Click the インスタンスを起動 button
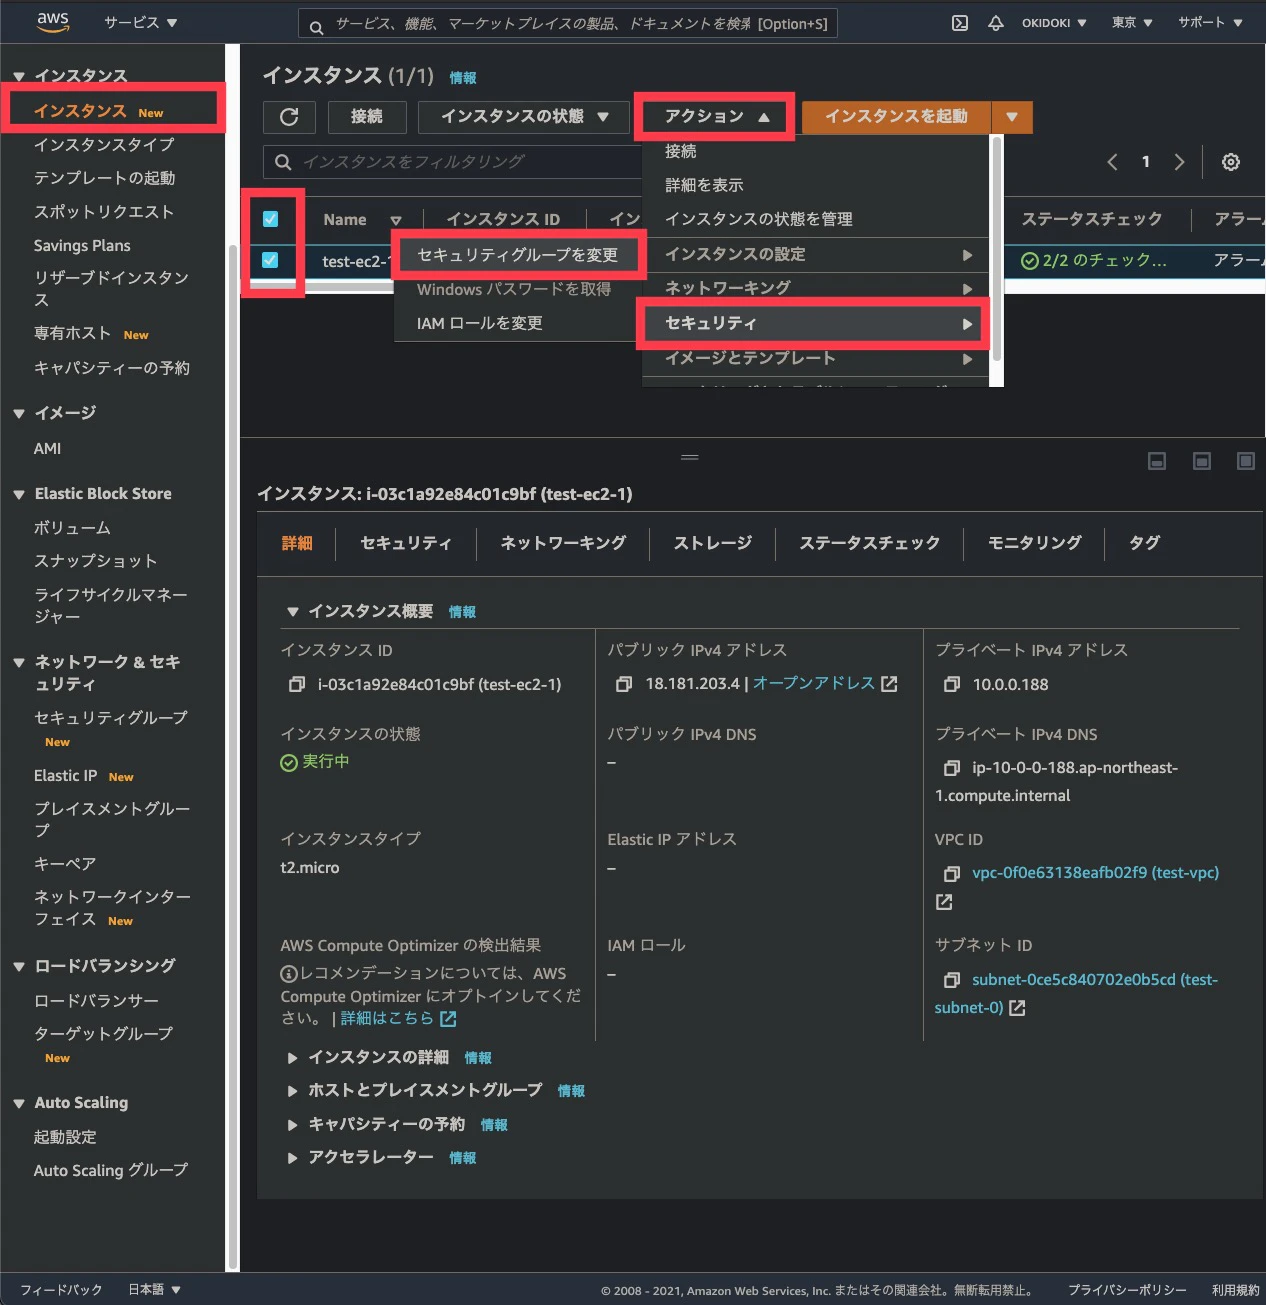Viewport: 1266px width, 1305px height. pyautogui.click(x=896, y=117)
